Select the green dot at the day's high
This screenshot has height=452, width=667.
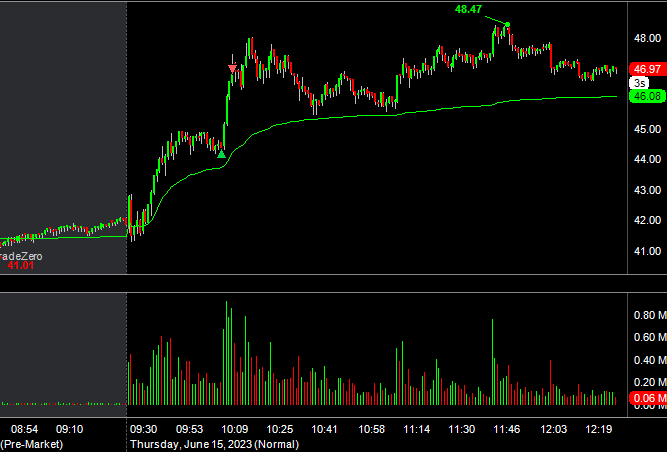[x=507, y=25]
